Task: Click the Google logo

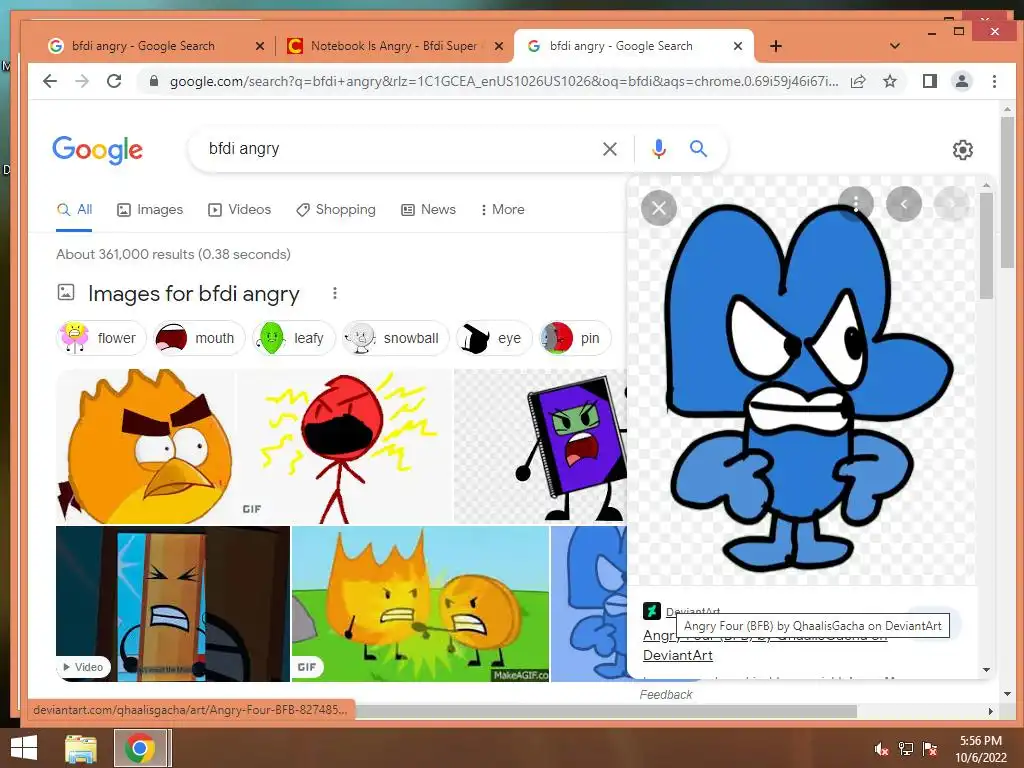Action: pyautogui.click(x=97, y=150)
